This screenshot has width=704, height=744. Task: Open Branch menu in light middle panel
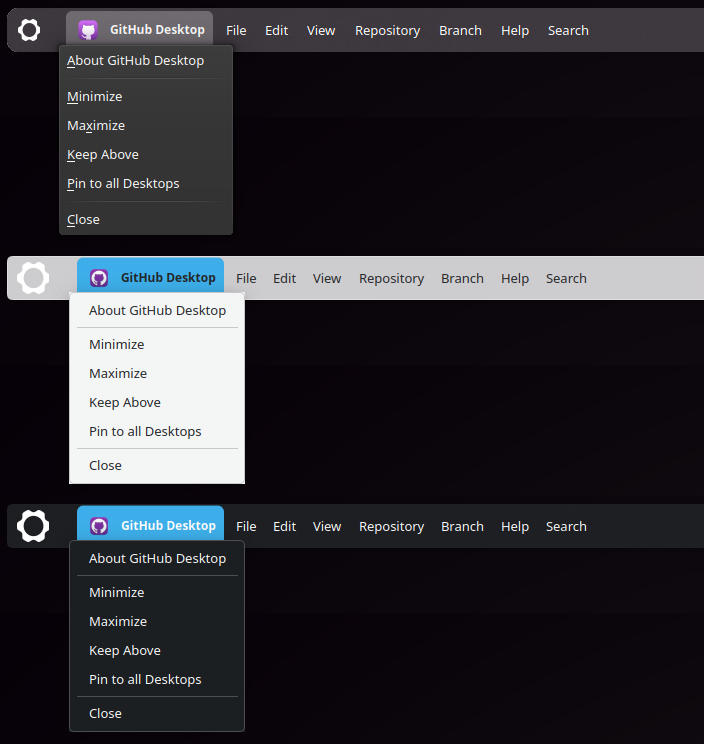coord(462,279)
